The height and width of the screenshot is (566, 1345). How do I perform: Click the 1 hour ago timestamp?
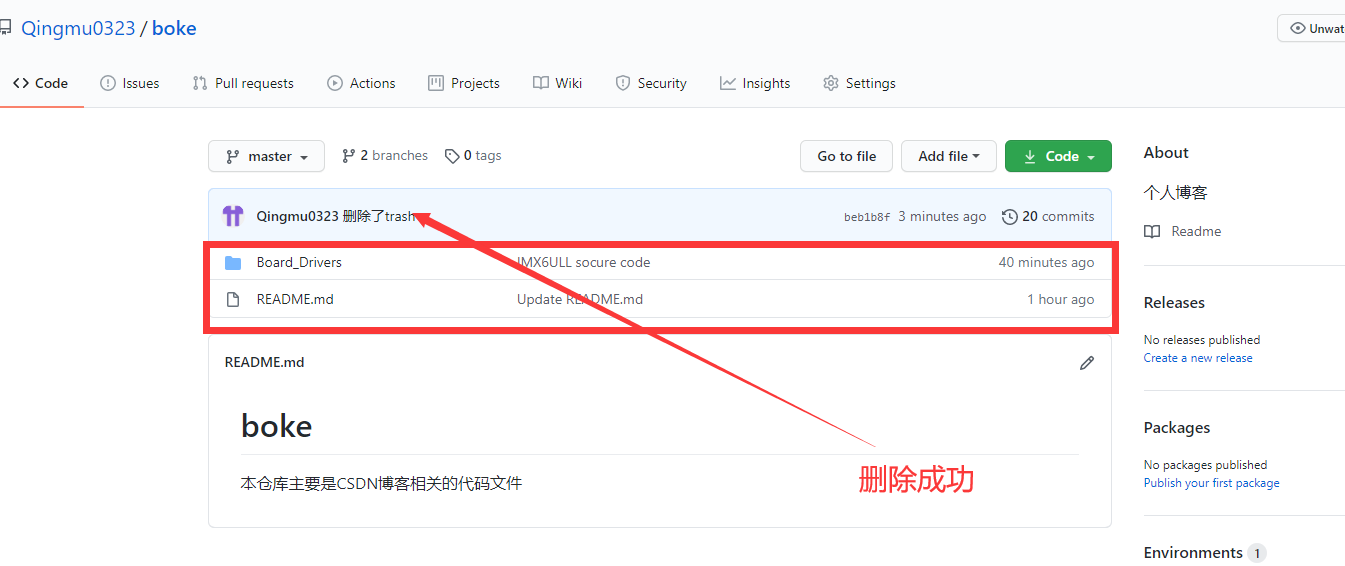[1061, 299]
